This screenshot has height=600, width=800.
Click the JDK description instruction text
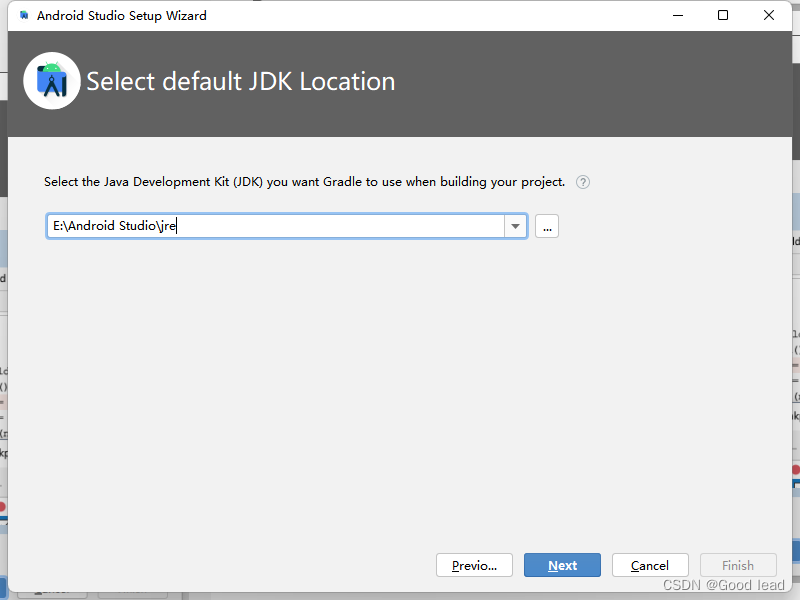[305, 182]
